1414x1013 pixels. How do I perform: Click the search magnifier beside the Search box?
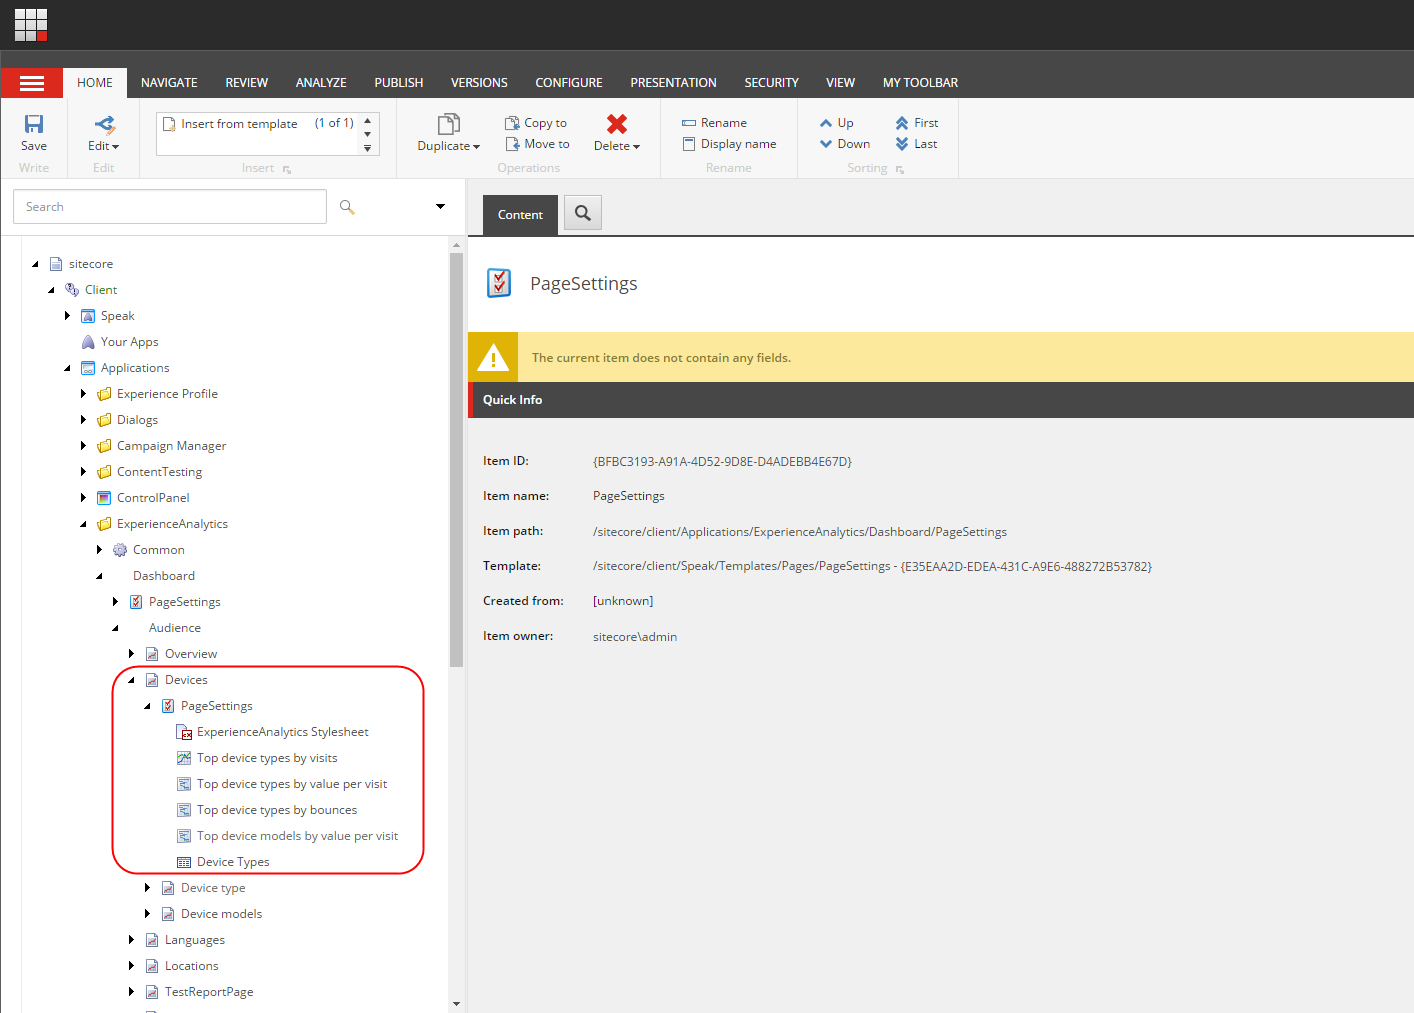[347, 207]
